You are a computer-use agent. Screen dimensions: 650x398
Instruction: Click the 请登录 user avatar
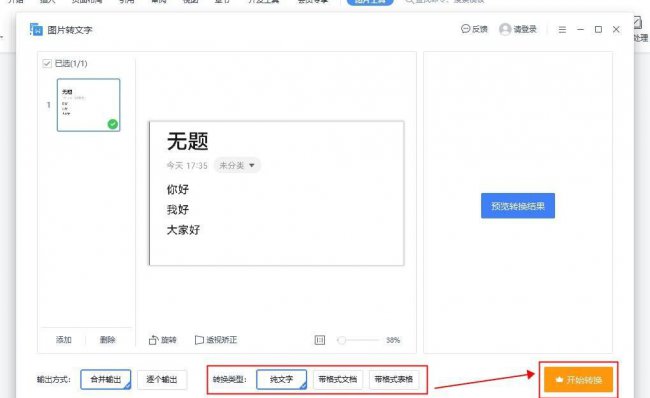point(505,29)
